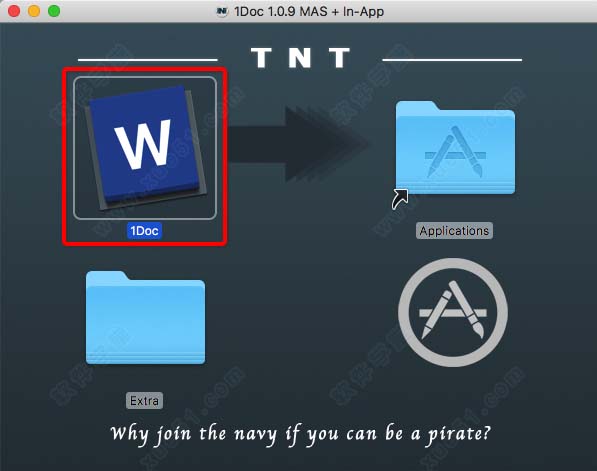Maximize the window with green button
This screenshot has height=471, width=597.
54,11
